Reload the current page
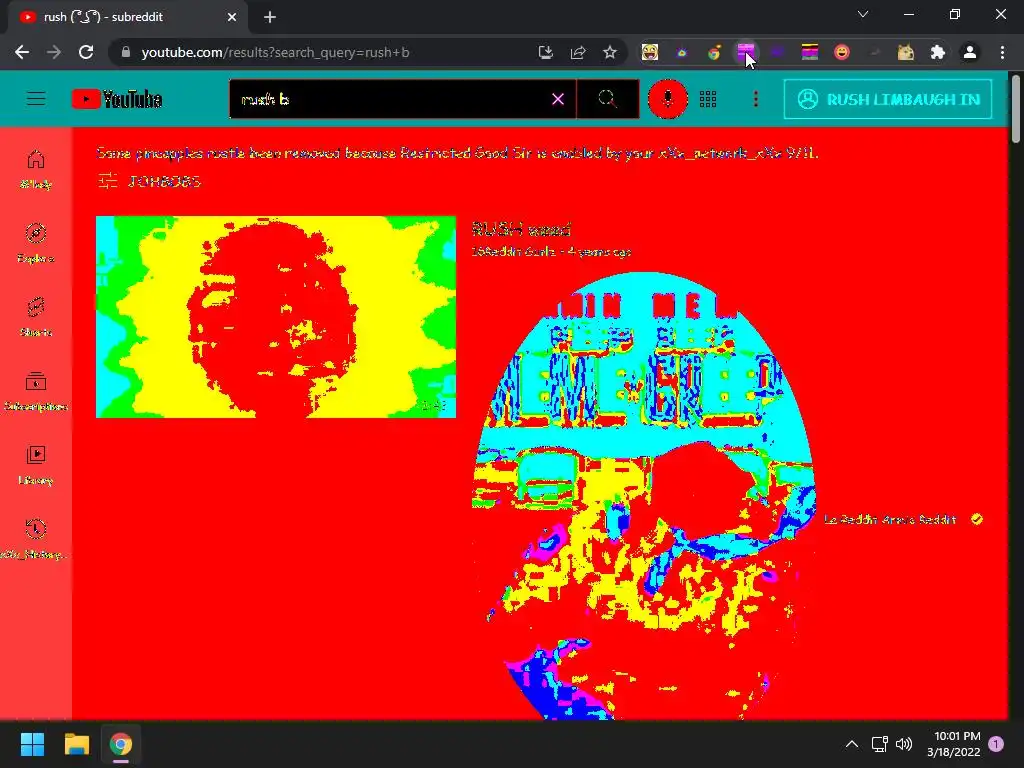This screenshot has height=768, width=1024. pos(86,52)
